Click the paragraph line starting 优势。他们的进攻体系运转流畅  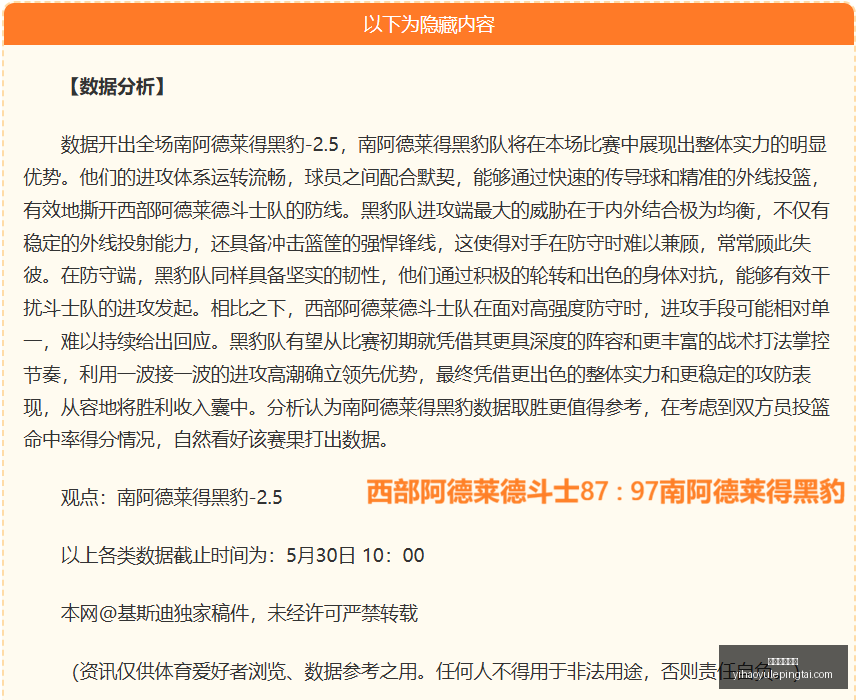(x=421, y=177)
